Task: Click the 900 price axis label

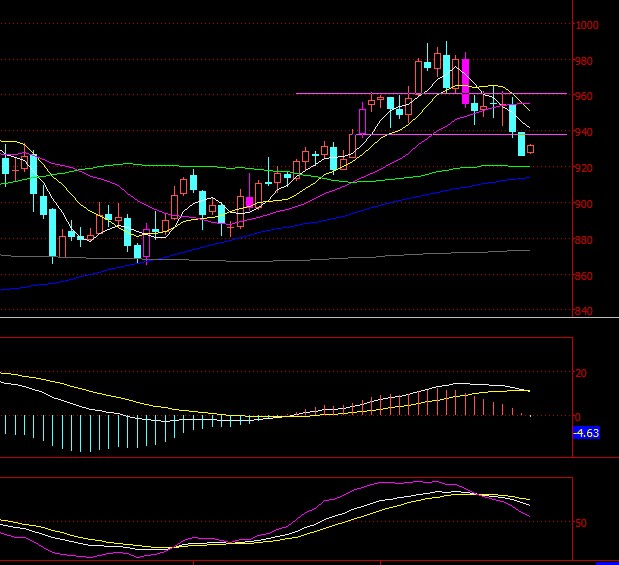Action: pos(584,204)
